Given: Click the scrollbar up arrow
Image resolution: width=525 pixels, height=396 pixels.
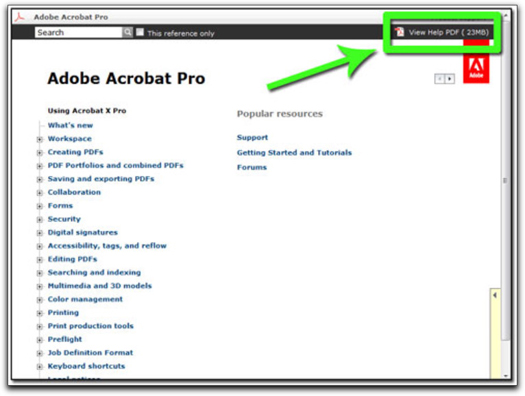Looking at the screenshot, I should tap(506, 15).
